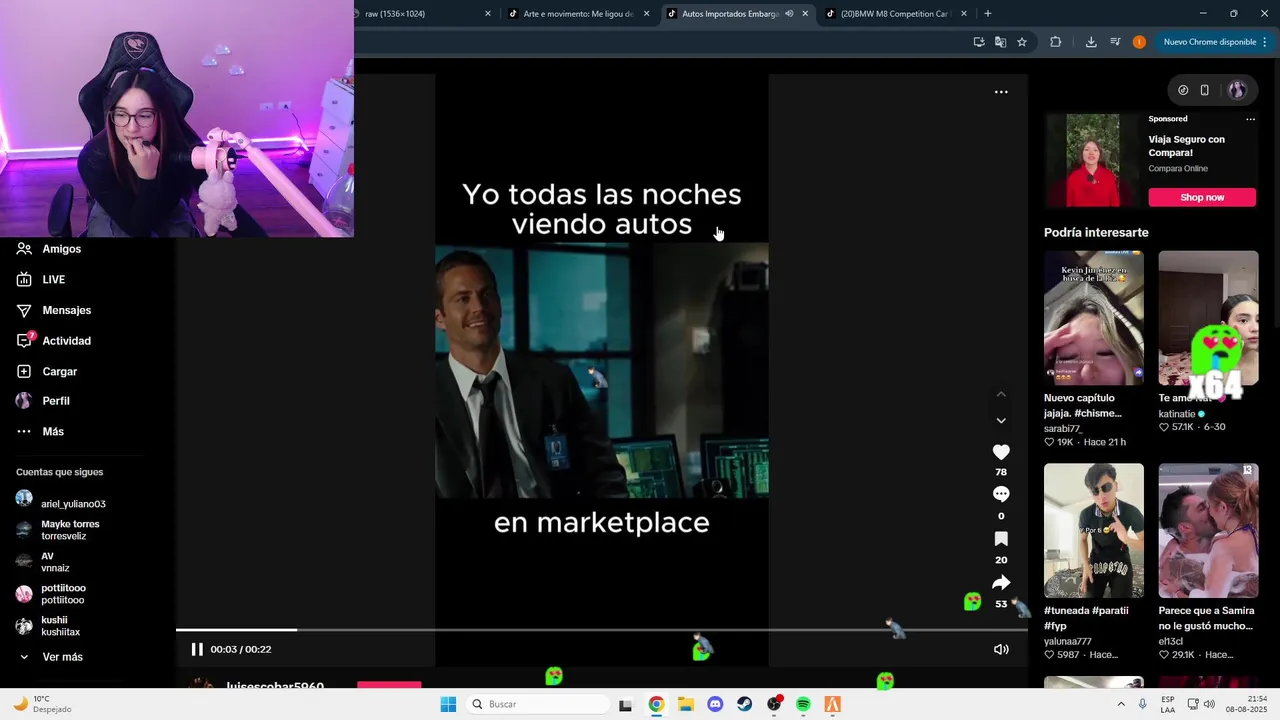
Task: Select Autos Importados Embarga tab
Action: 730,14
